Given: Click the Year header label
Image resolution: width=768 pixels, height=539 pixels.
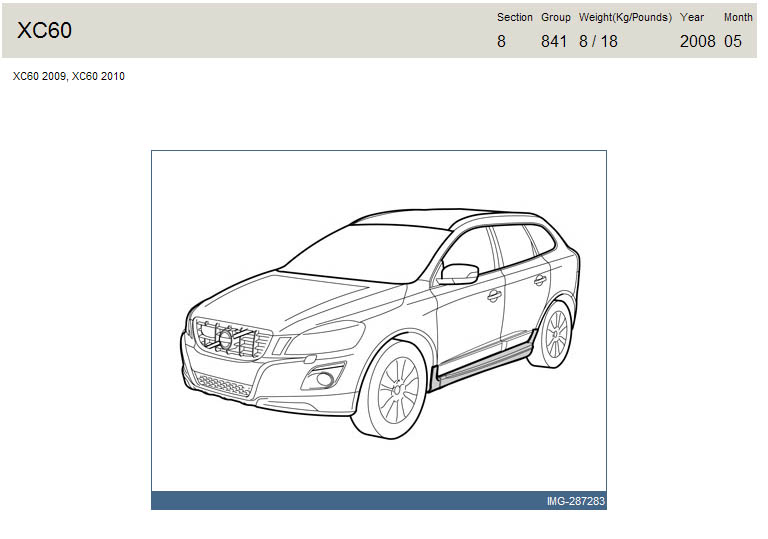Looking at the screenshot, I should [692, 17].
